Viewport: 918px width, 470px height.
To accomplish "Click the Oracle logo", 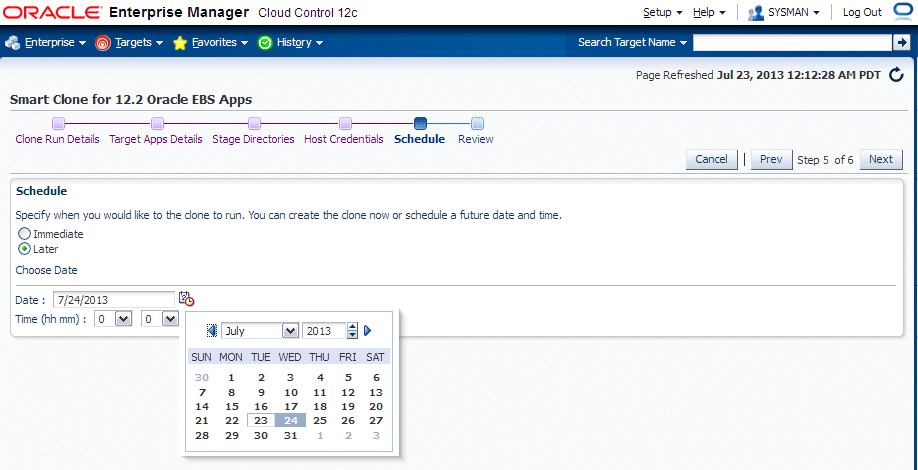I will coord(52,12).
